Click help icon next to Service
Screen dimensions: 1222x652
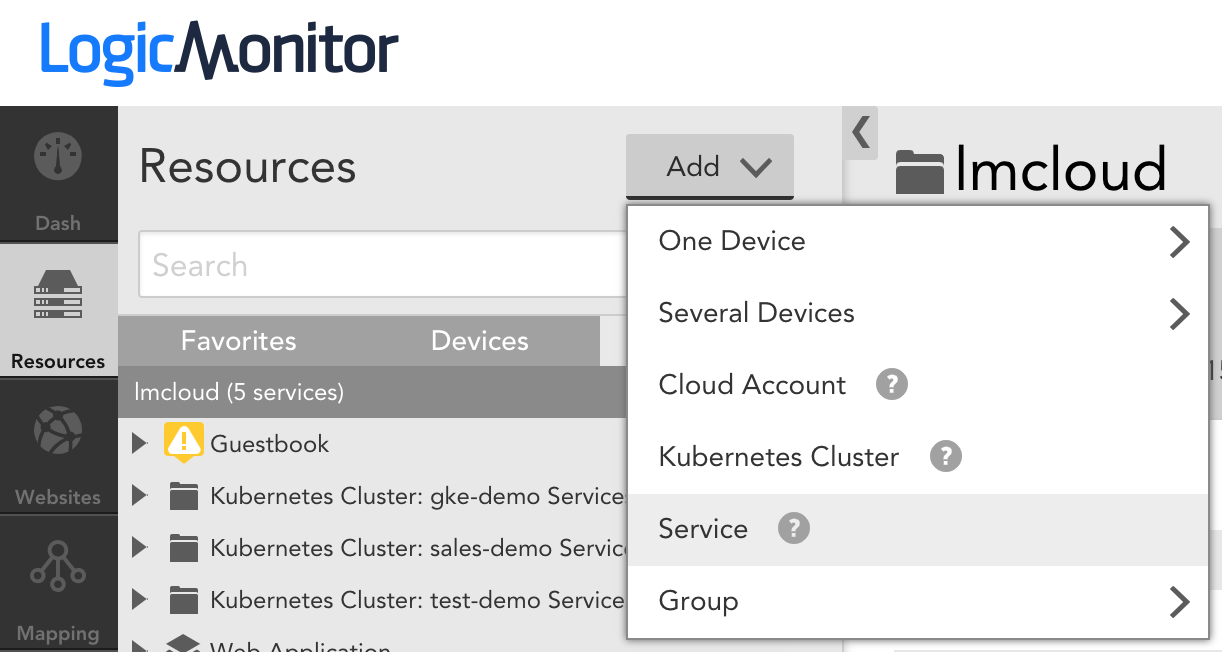click(x=794, y=529)
